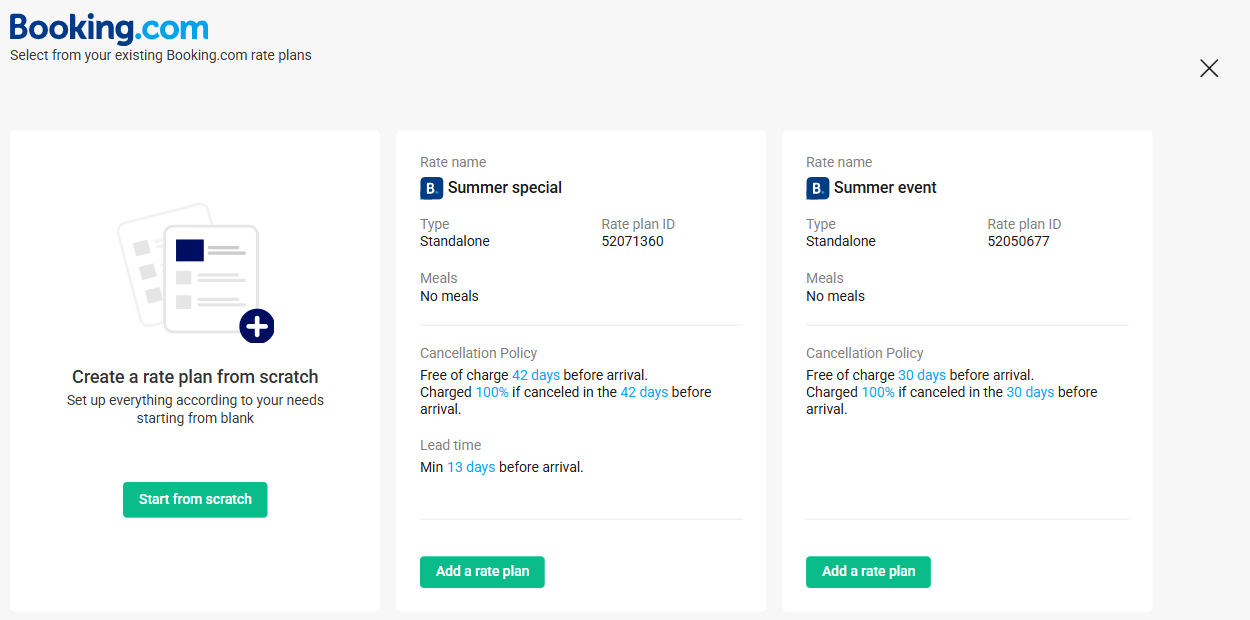Viewport: 1250px width, 620px height.
Task: Select the Summer event rate name
Action: click(x=885, y=188)
